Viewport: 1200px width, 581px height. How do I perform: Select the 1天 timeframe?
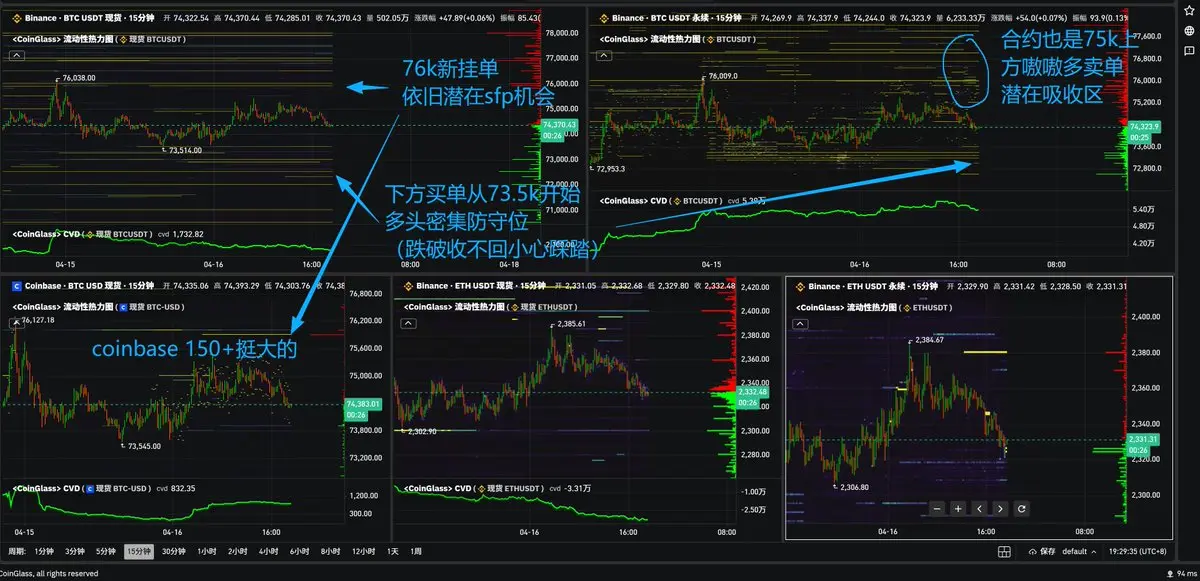pos(392,551)
